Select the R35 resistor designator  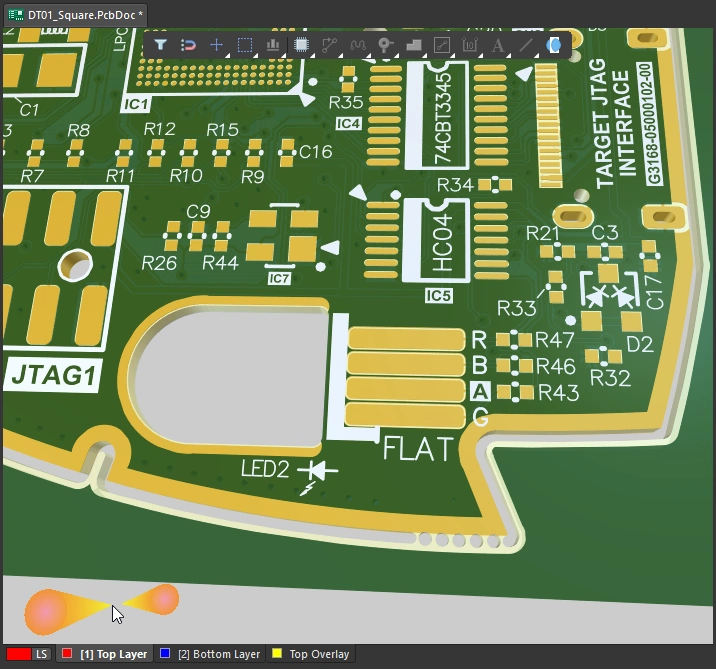click(x=346, y=102)
